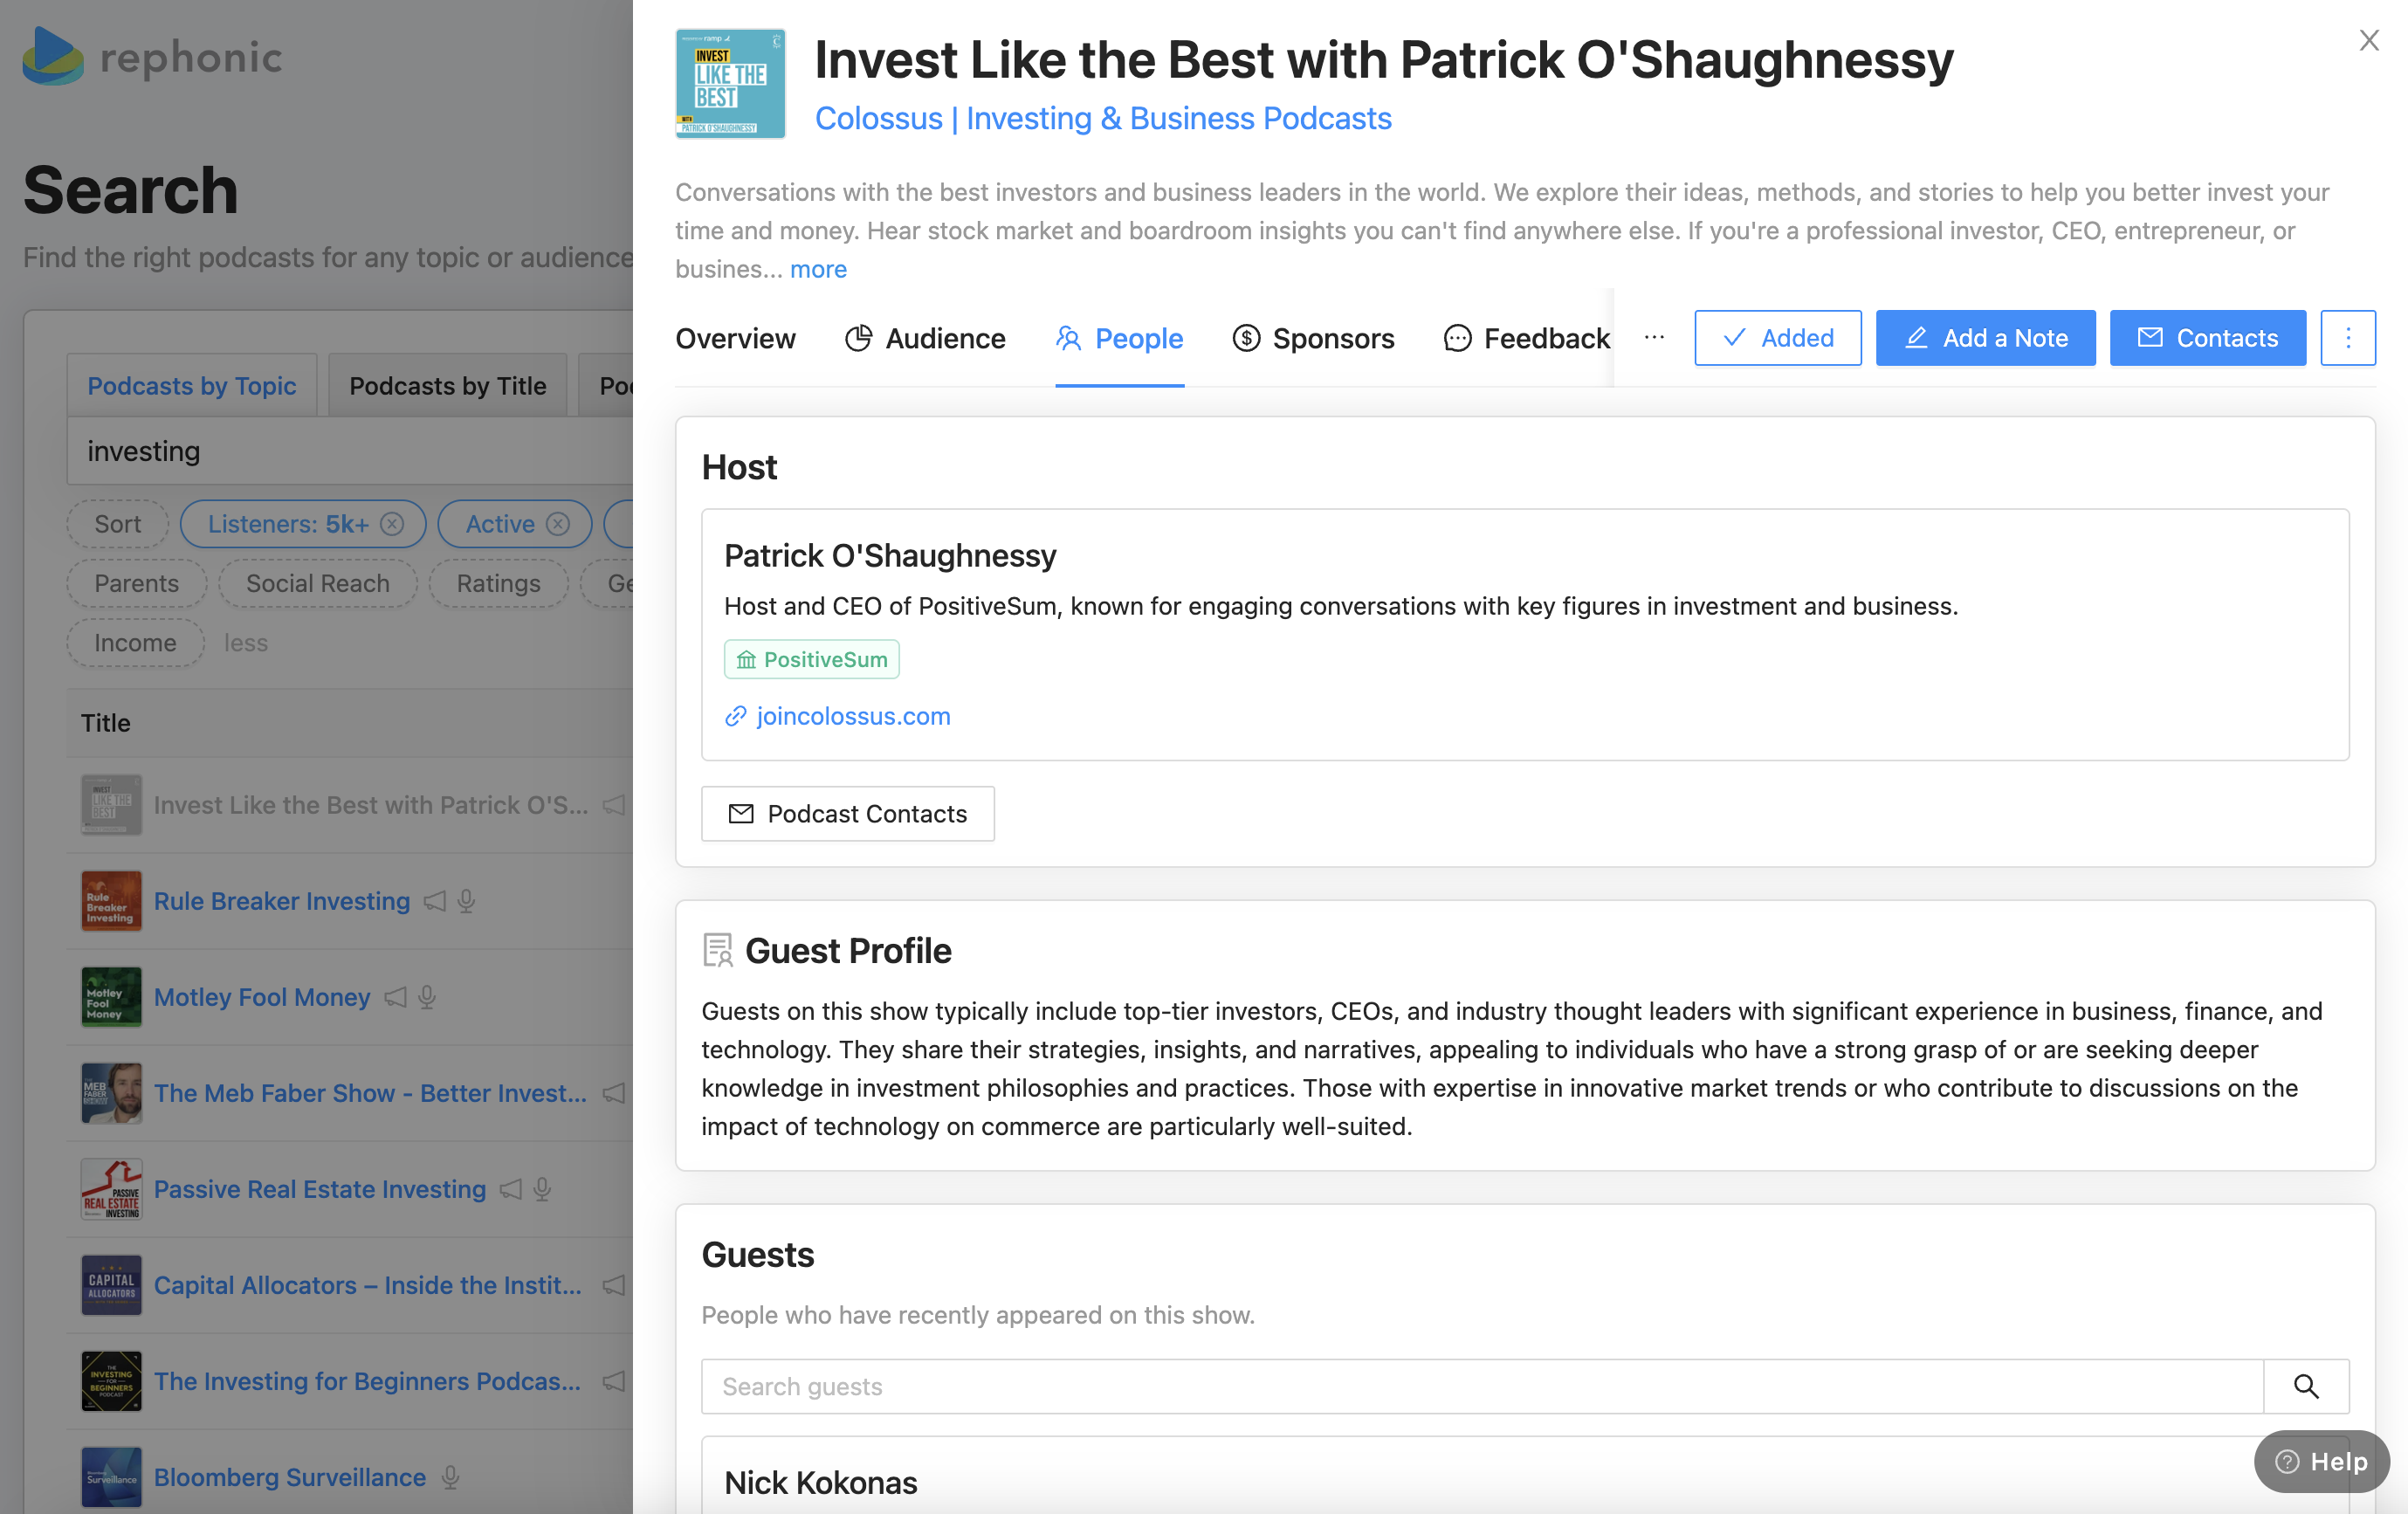Remove the Active filter chip
Screen dimensions: 2408x1514
[559, 524]
